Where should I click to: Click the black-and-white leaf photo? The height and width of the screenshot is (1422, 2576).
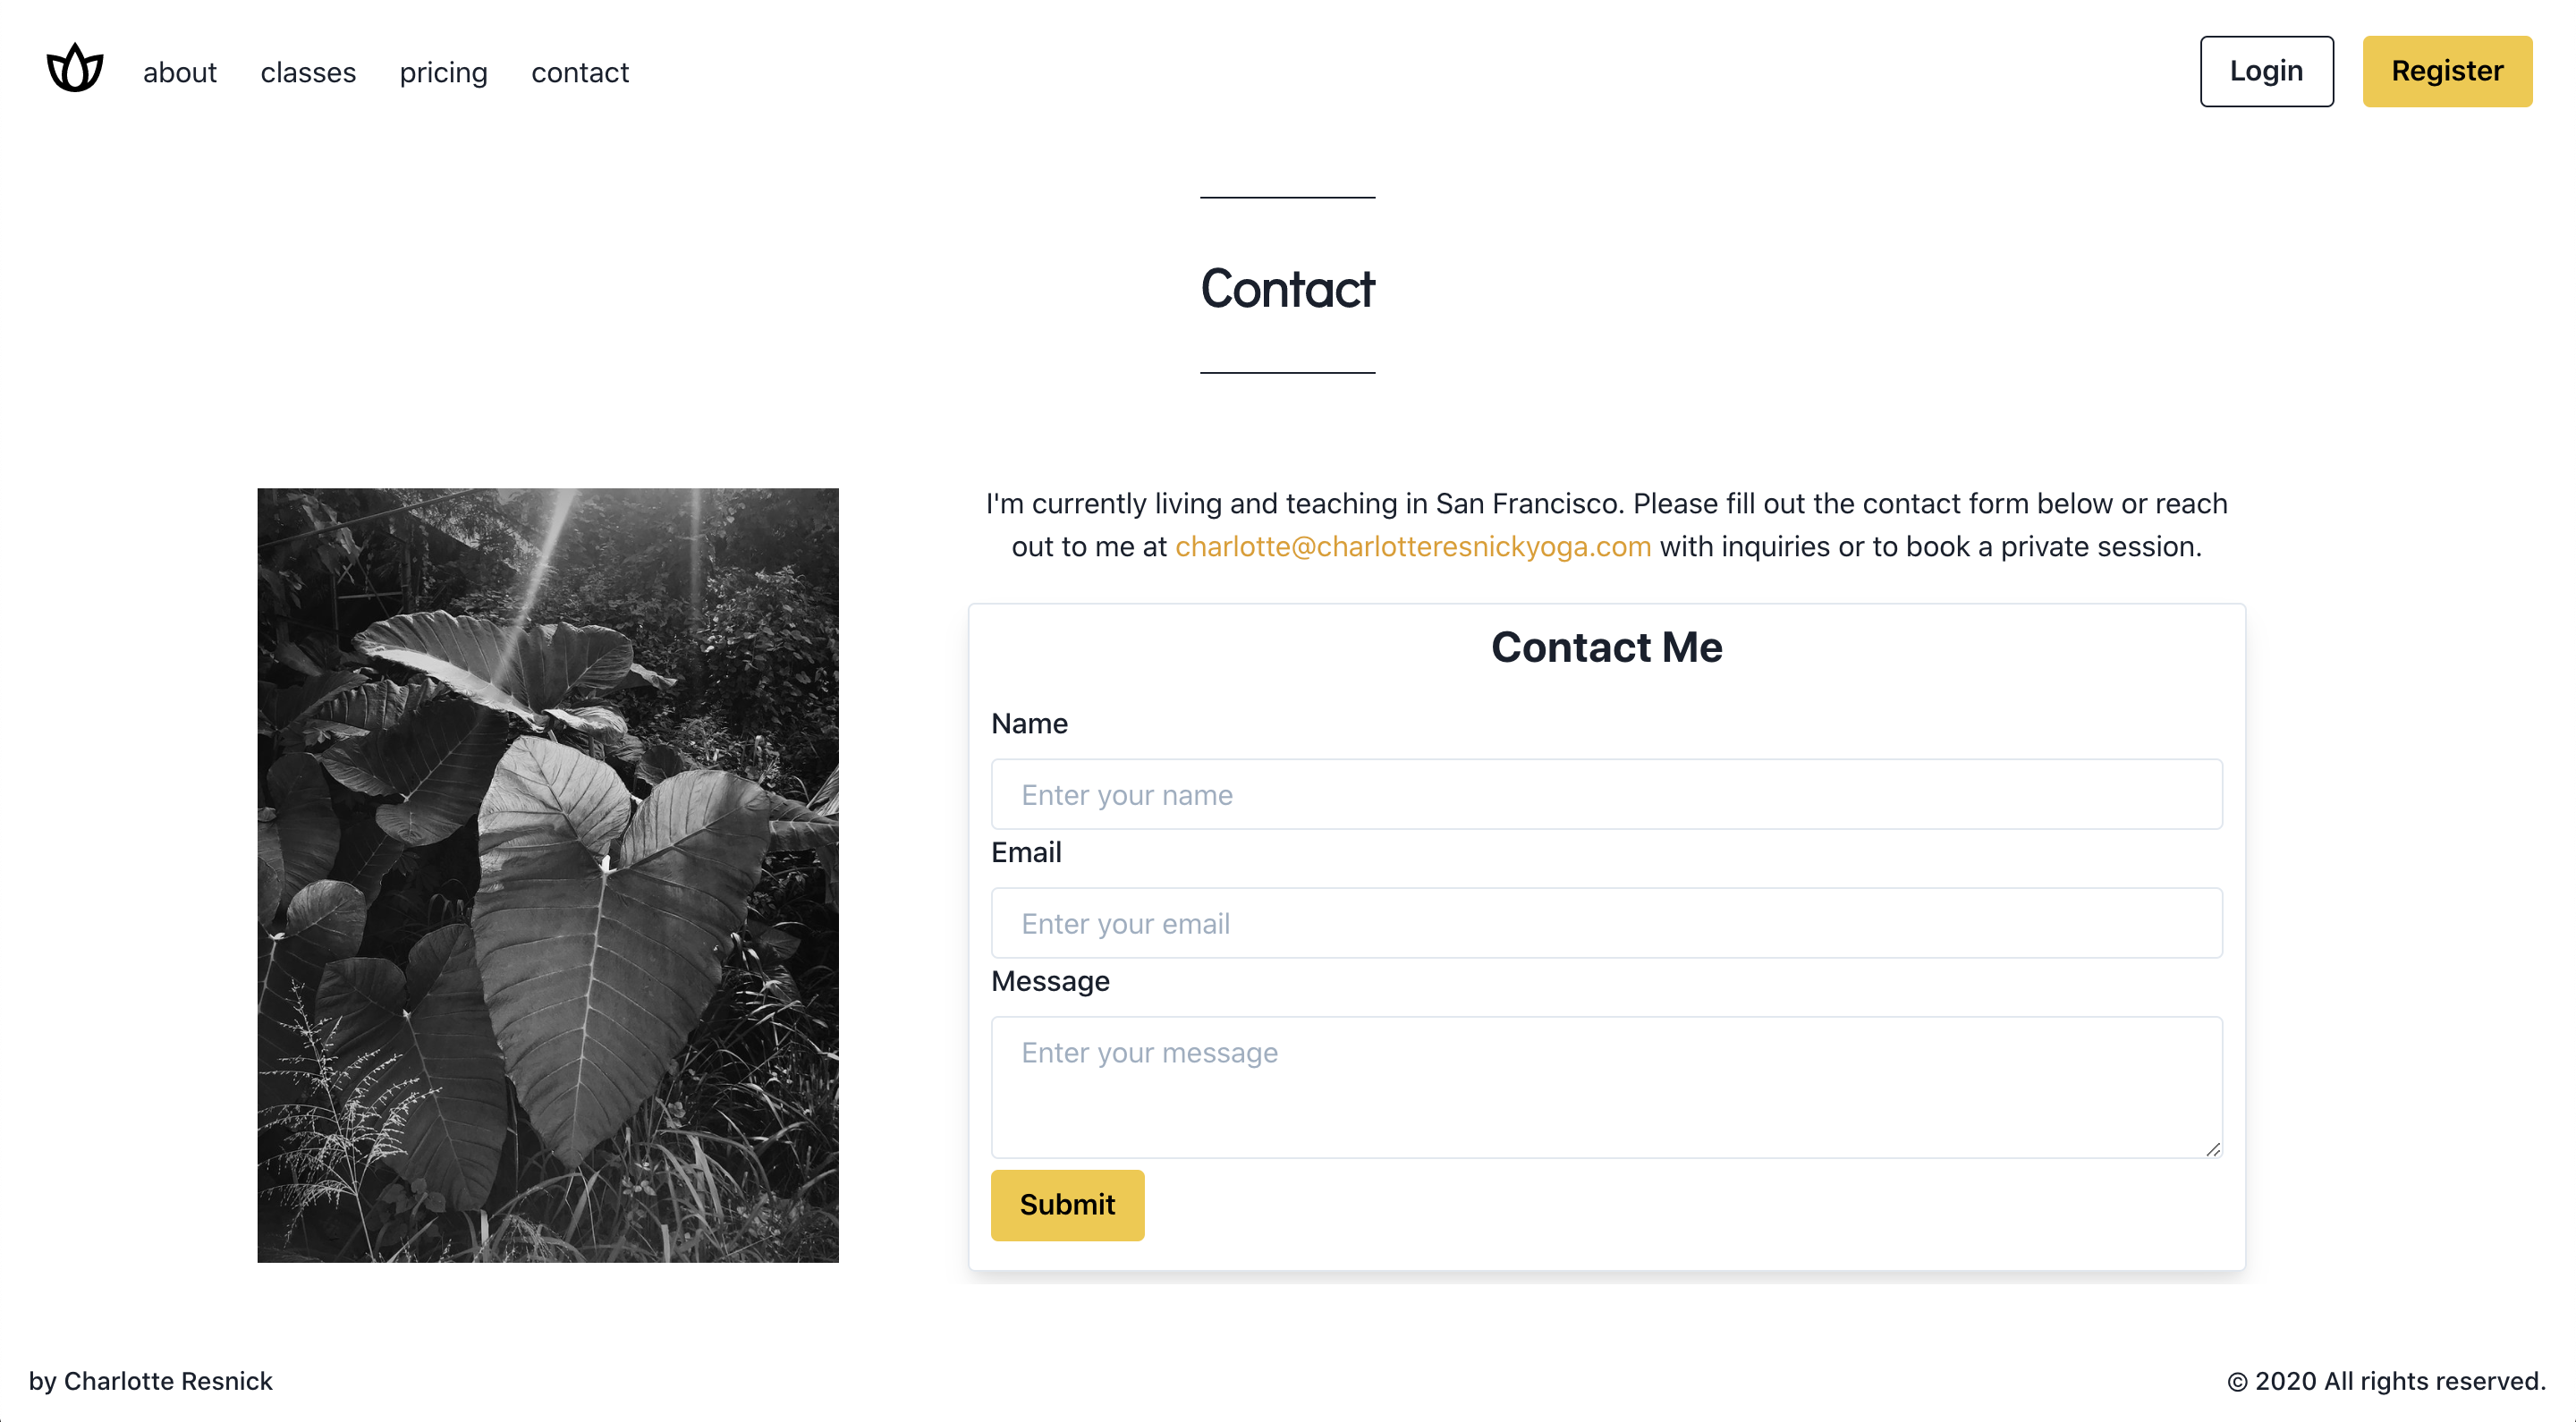[x=548, y=875]
